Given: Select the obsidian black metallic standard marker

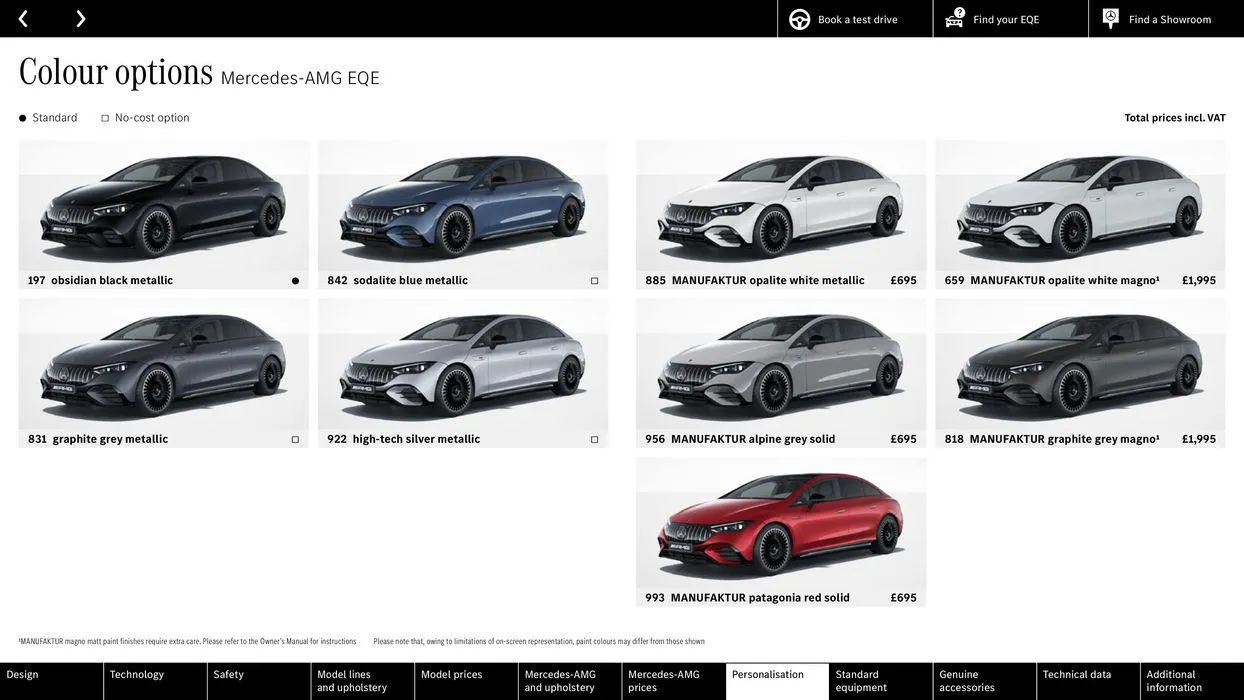Looking at the screenshot, I should [x=295, y=281].
